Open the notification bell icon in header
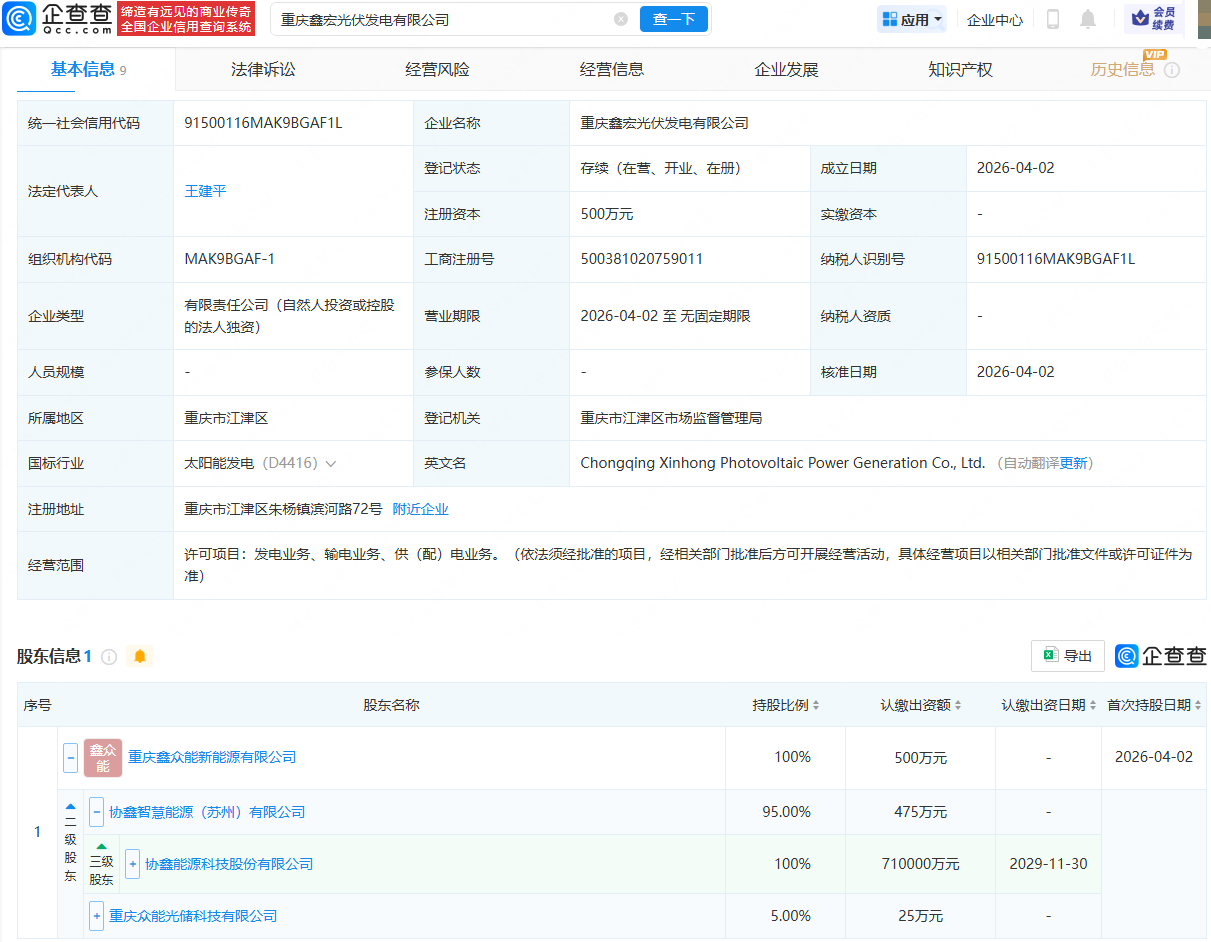 pyautogui.click(x=1087, y=19)
